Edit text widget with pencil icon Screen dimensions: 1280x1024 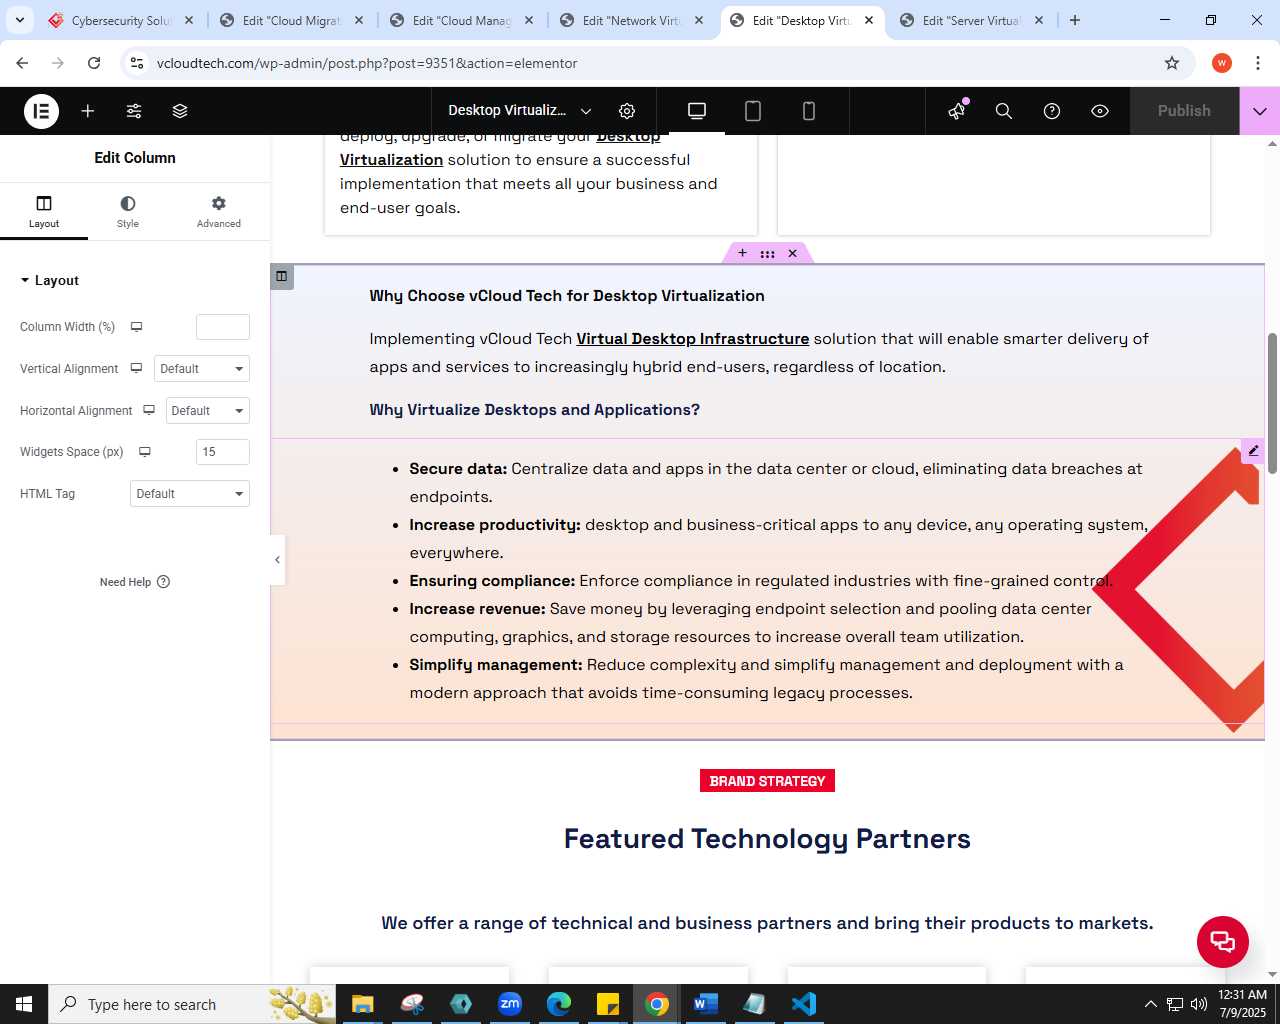pos(1253,451)
